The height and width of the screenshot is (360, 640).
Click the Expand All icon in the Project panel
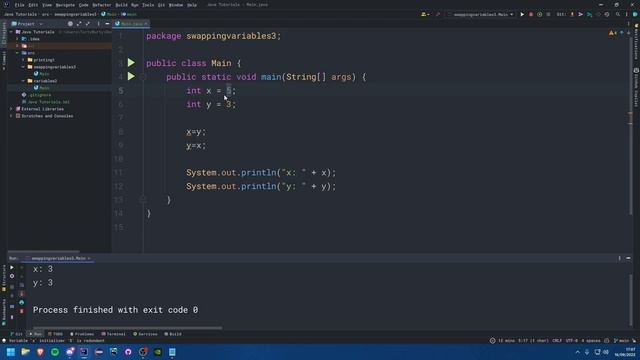[79, 24]
